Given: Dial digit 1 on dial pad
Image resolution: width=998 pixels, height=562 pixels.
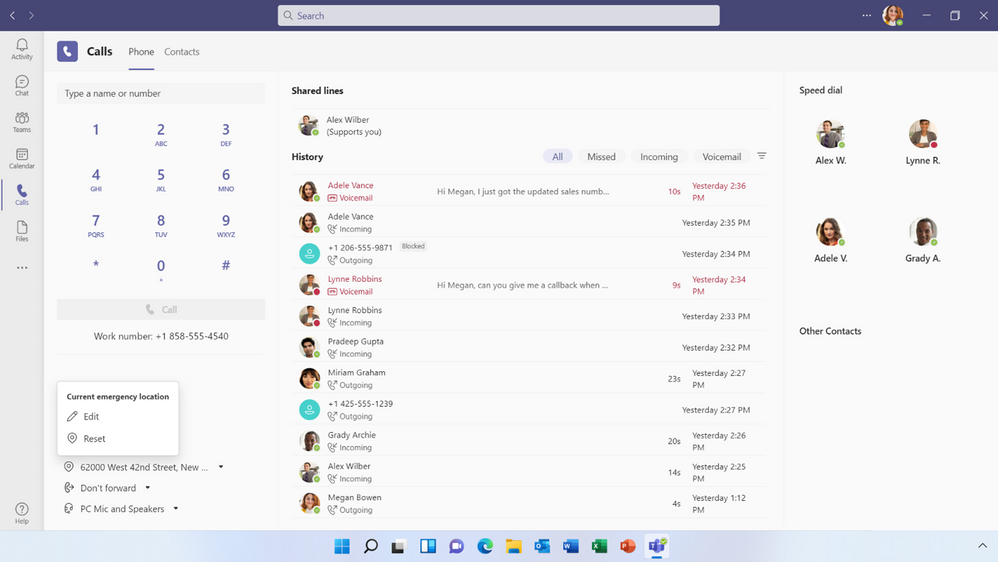Looking at the screenshot, I should (95, 130).
